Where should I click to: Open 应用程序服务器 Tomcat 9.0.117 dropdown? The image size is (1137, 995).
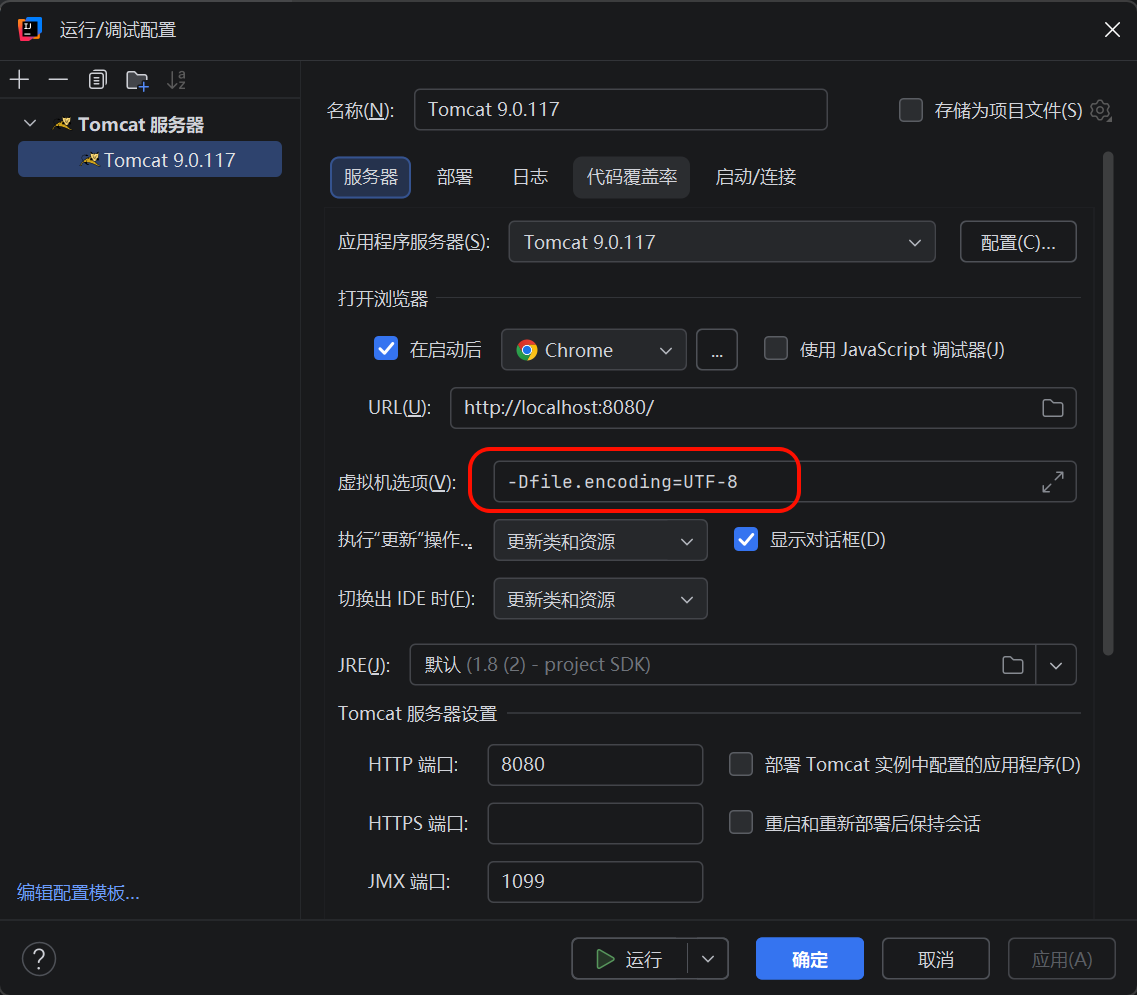click(722, 242)
